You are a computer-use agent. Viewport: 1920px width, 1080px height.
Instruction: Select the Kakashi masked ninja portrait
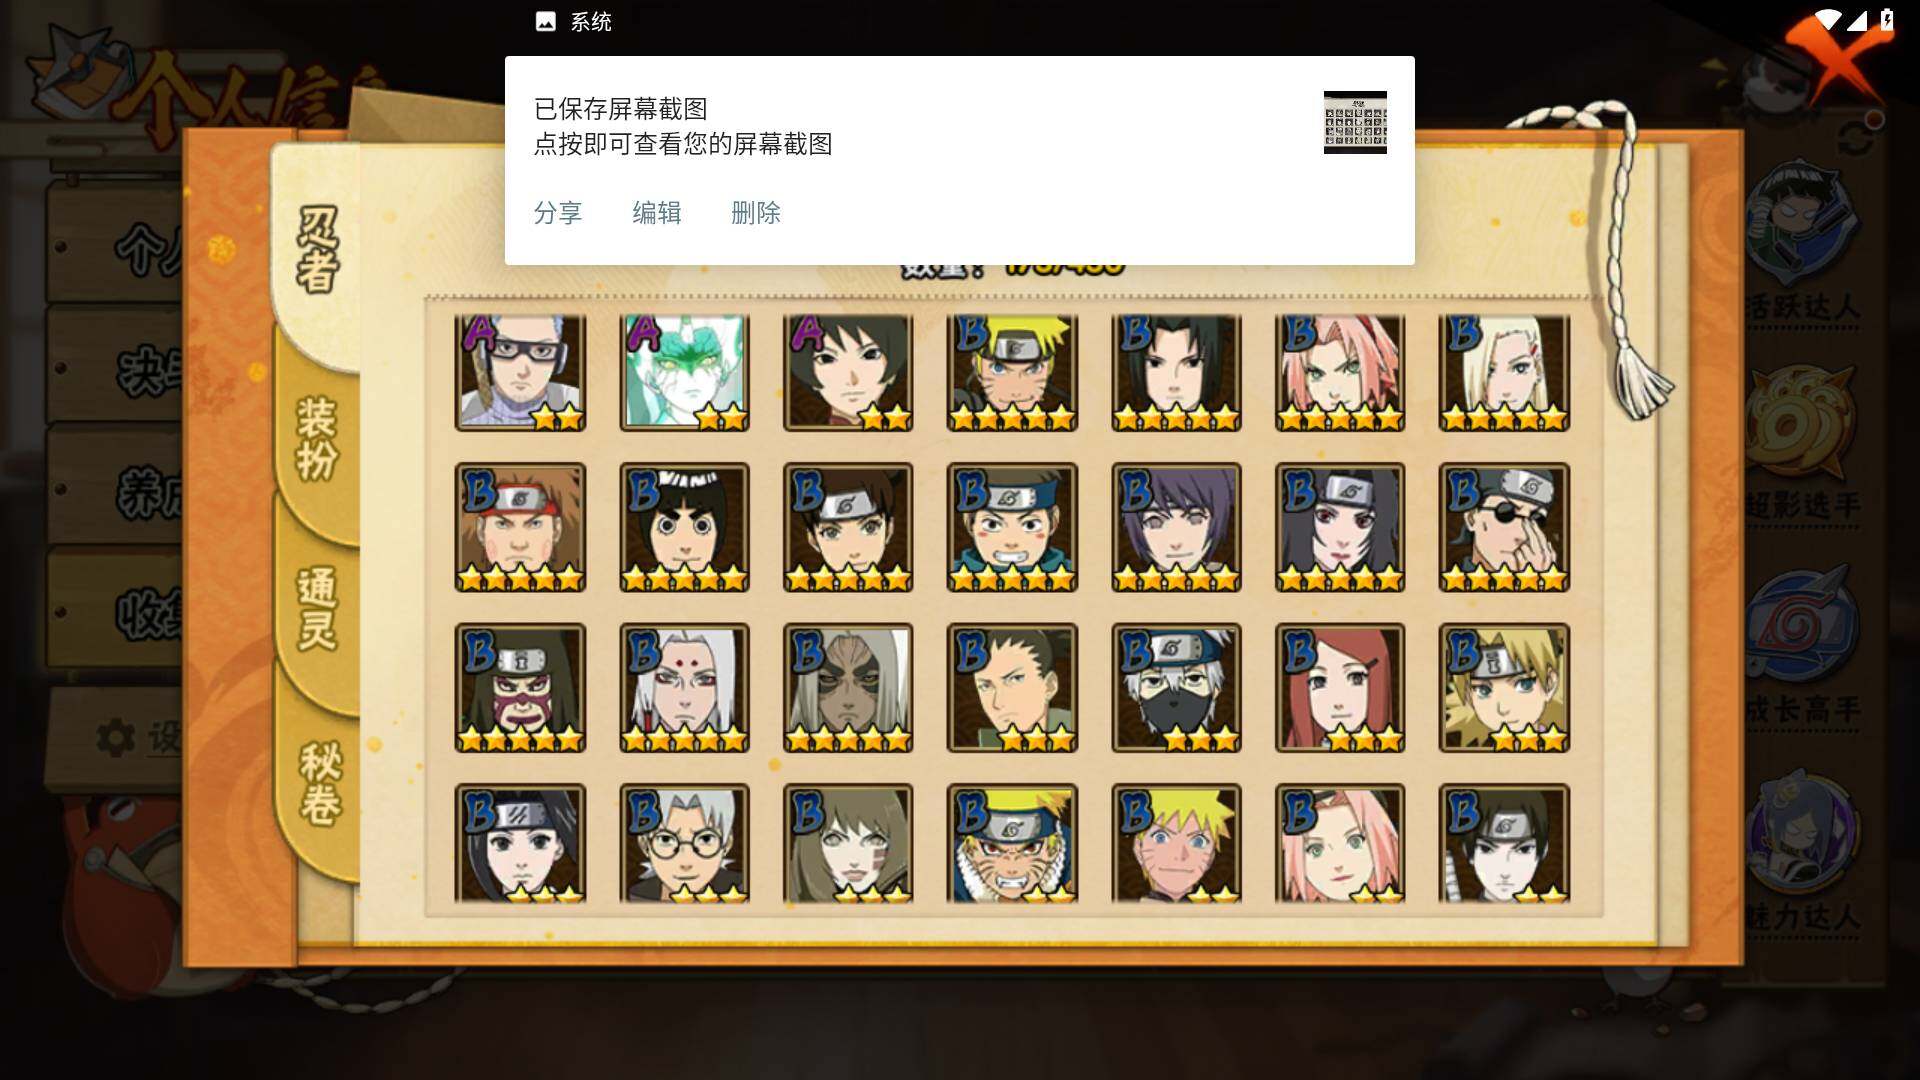click(x=1176, y=688)
